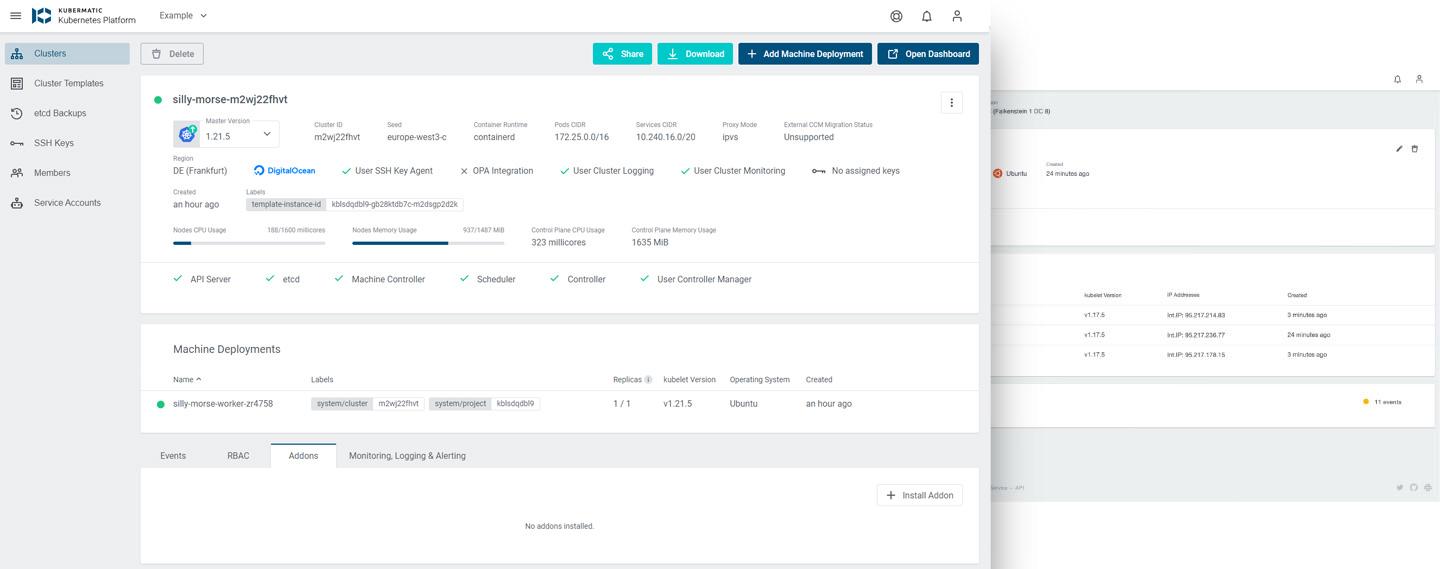The height and width of the screenshot is (569, 1440).
Task: Click the Download button
Action: click(695, 54)
